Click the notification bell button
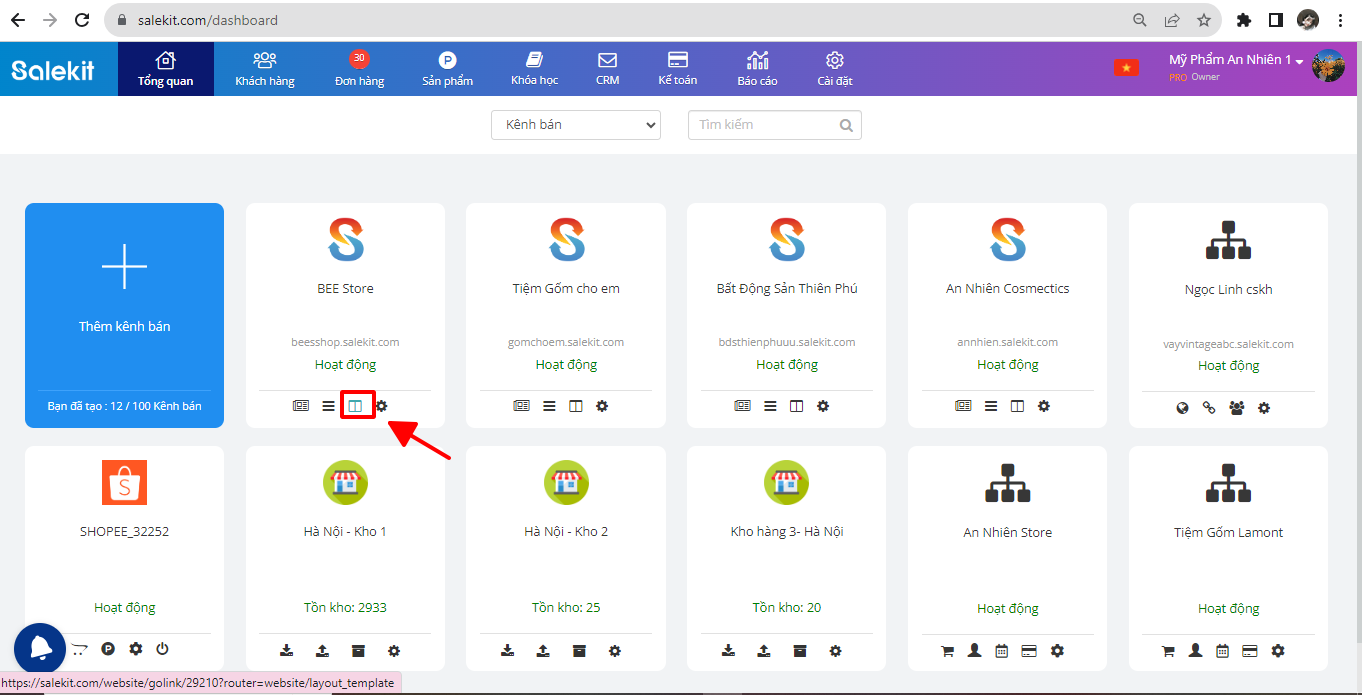 click(40, 648)
